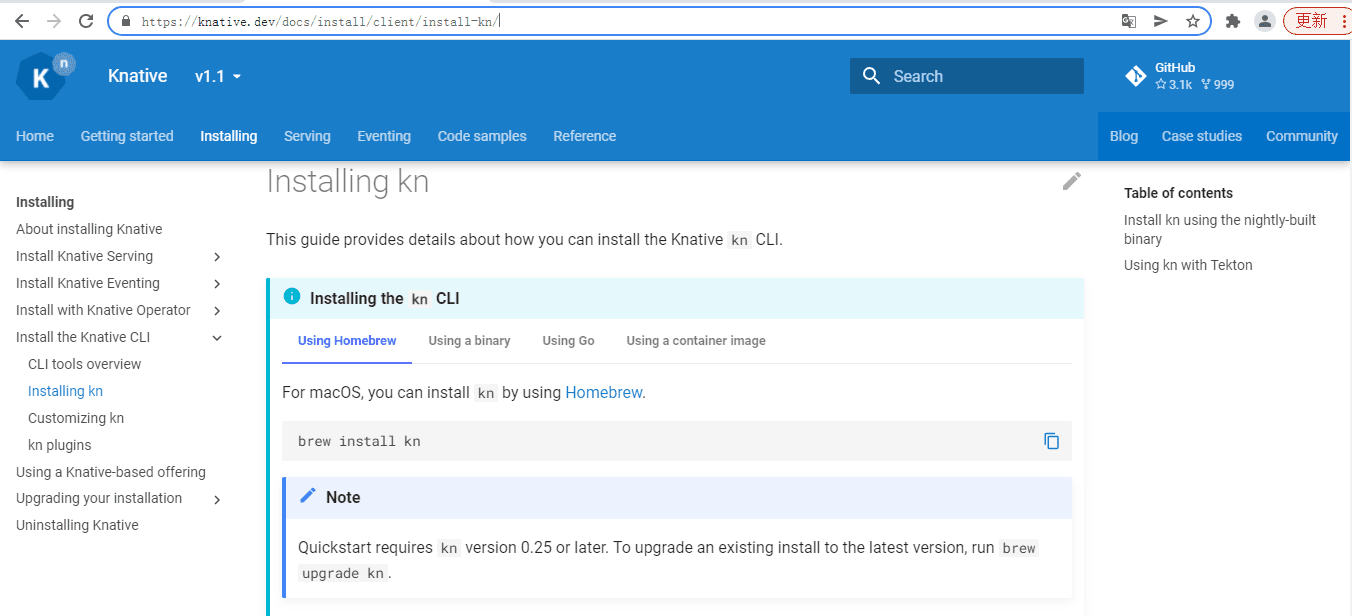Click the padlock site info icon
This screenshot has height=616, width=1352.
126,21
